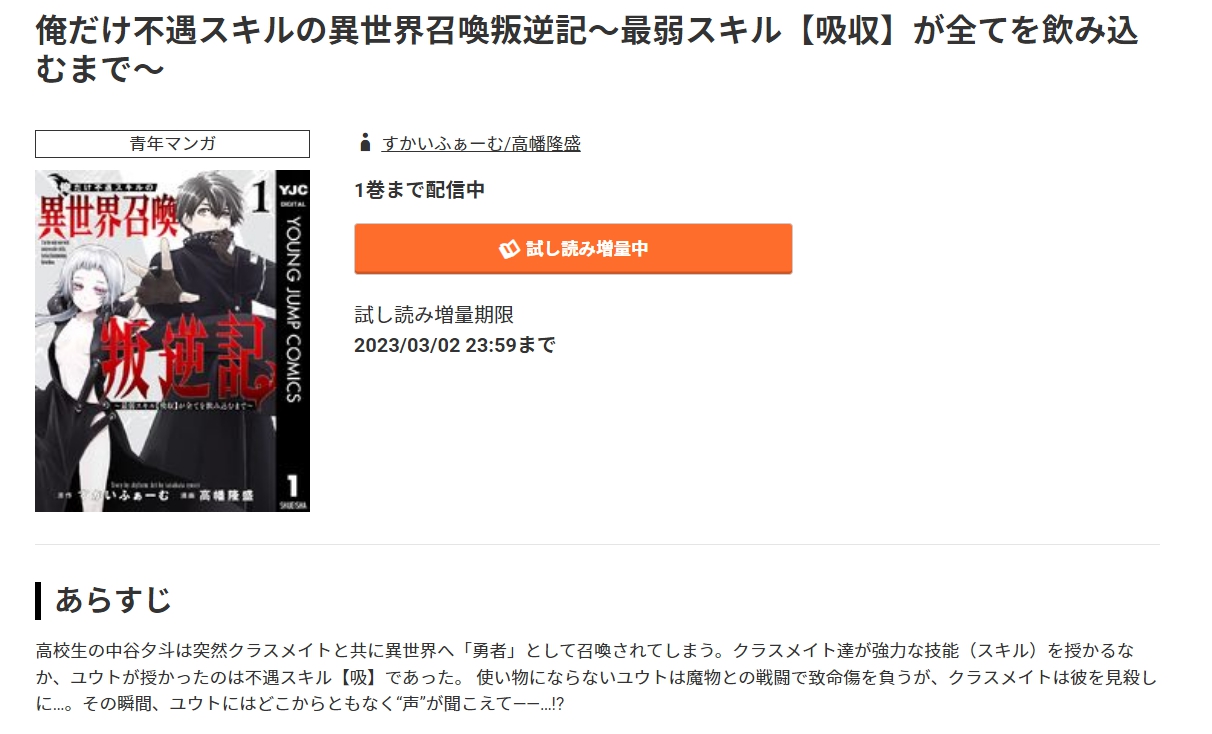The width and height of the screenshot is (1212, 734).
Task: Open the すかいふぁーむ/高幡隆盛 author link
Action: point(481,143)
